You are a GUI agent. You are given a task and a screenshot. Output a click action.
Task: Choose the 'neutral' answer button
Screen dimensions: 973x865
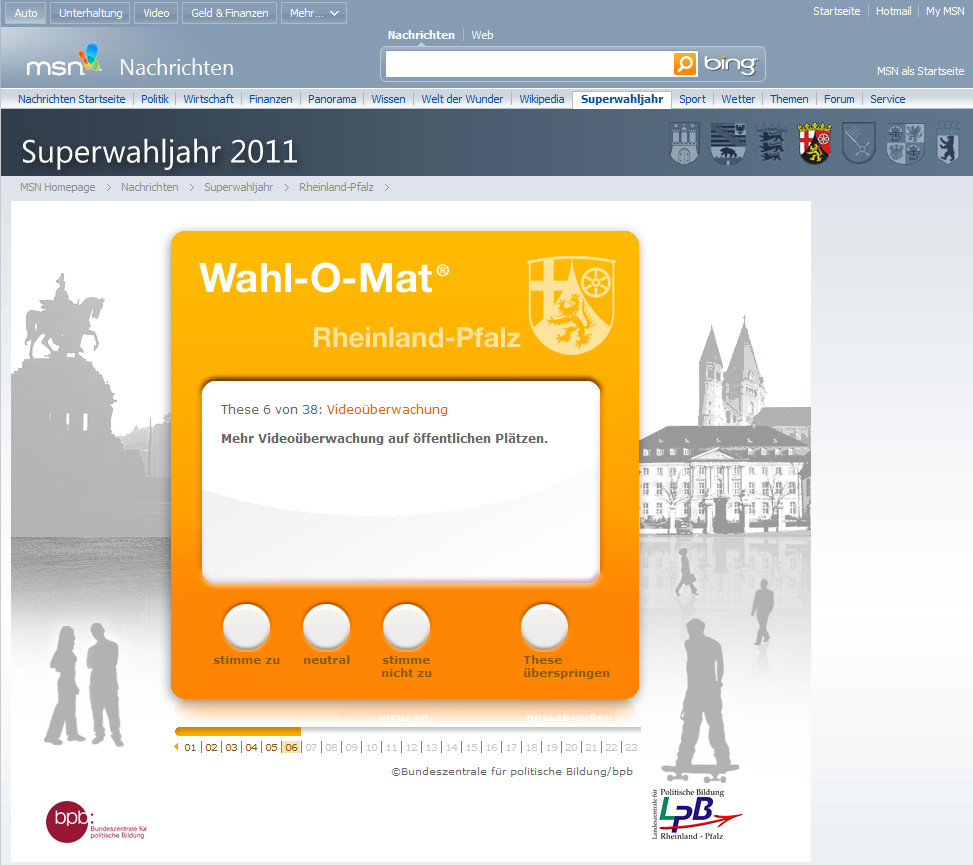[326, 627]
